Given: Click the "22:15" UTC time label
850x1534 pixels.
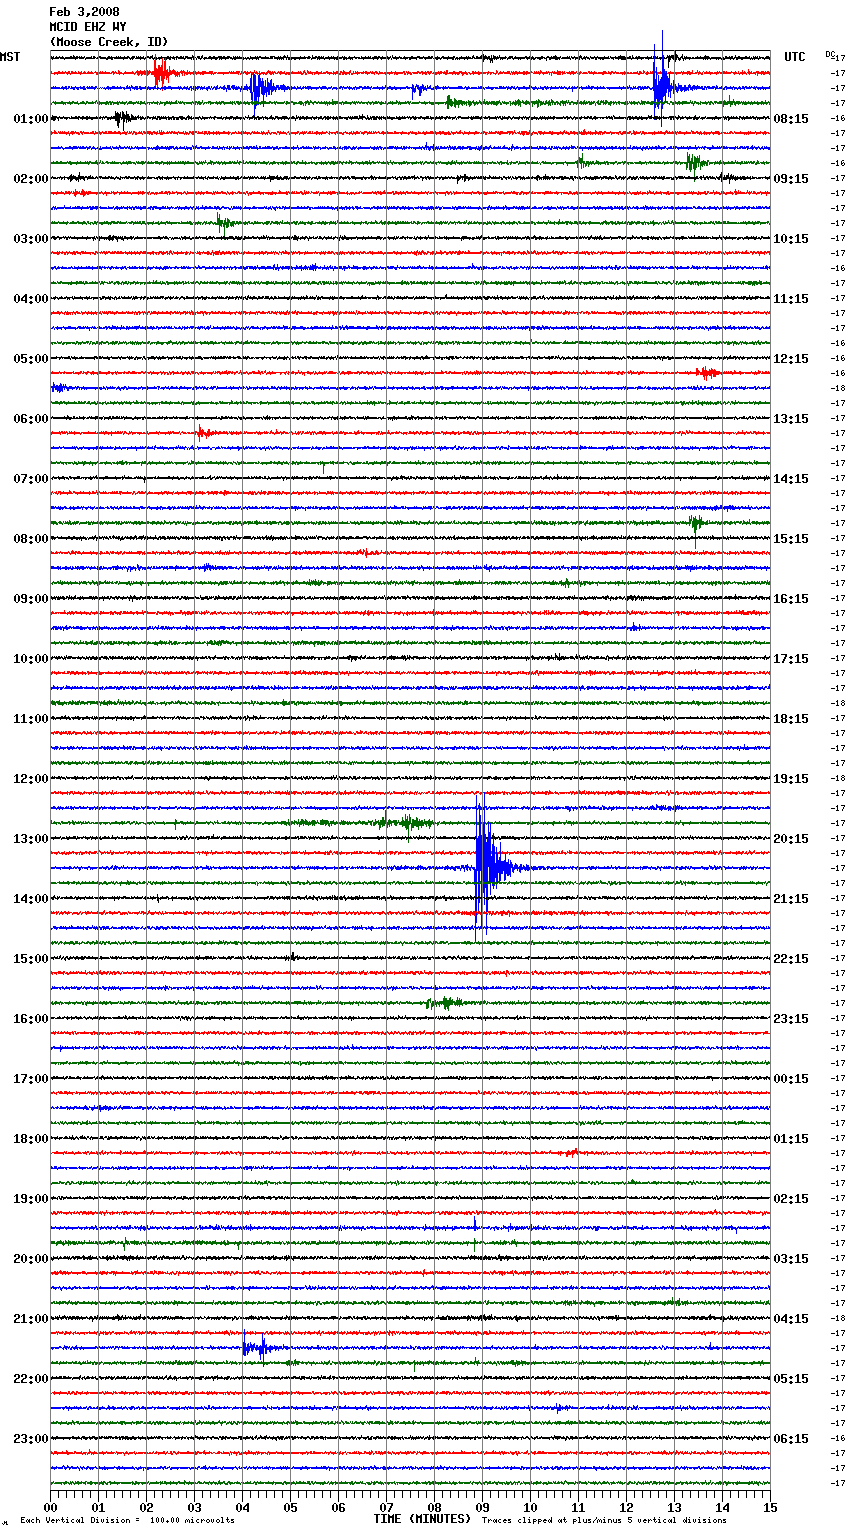Looking at the screenshot, I should tap(791, 959).
